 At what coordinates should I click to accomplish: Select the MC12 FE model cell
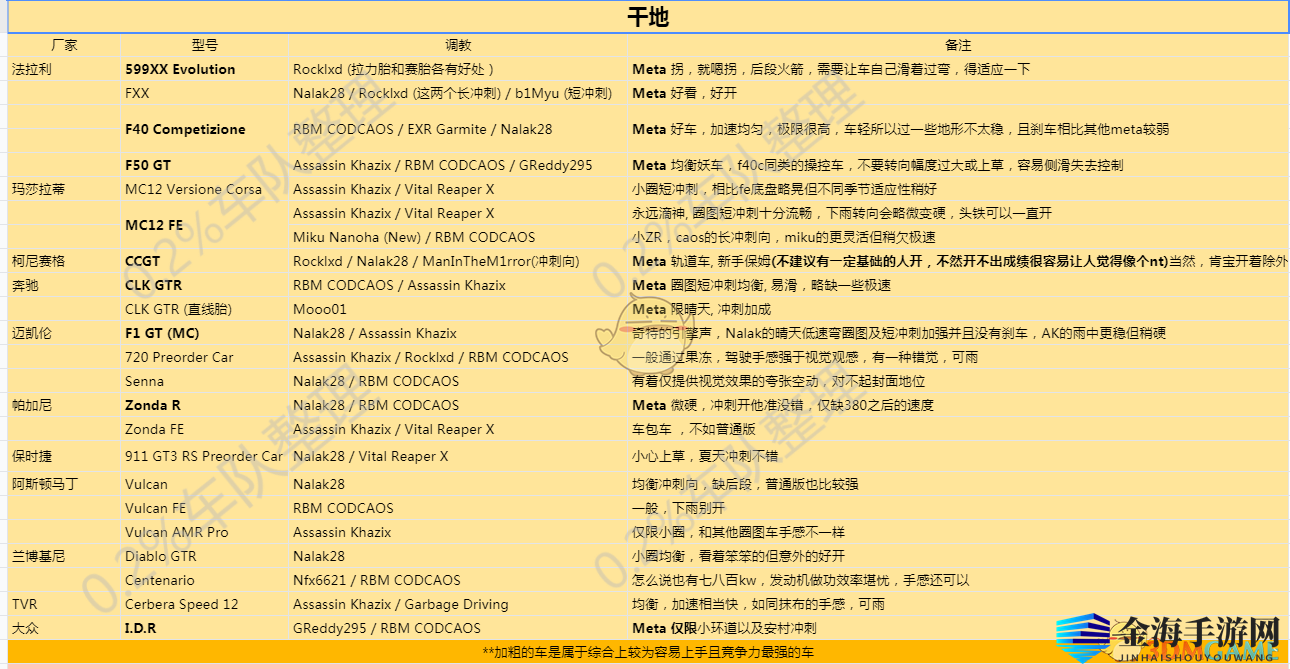(x=205, y=225)
